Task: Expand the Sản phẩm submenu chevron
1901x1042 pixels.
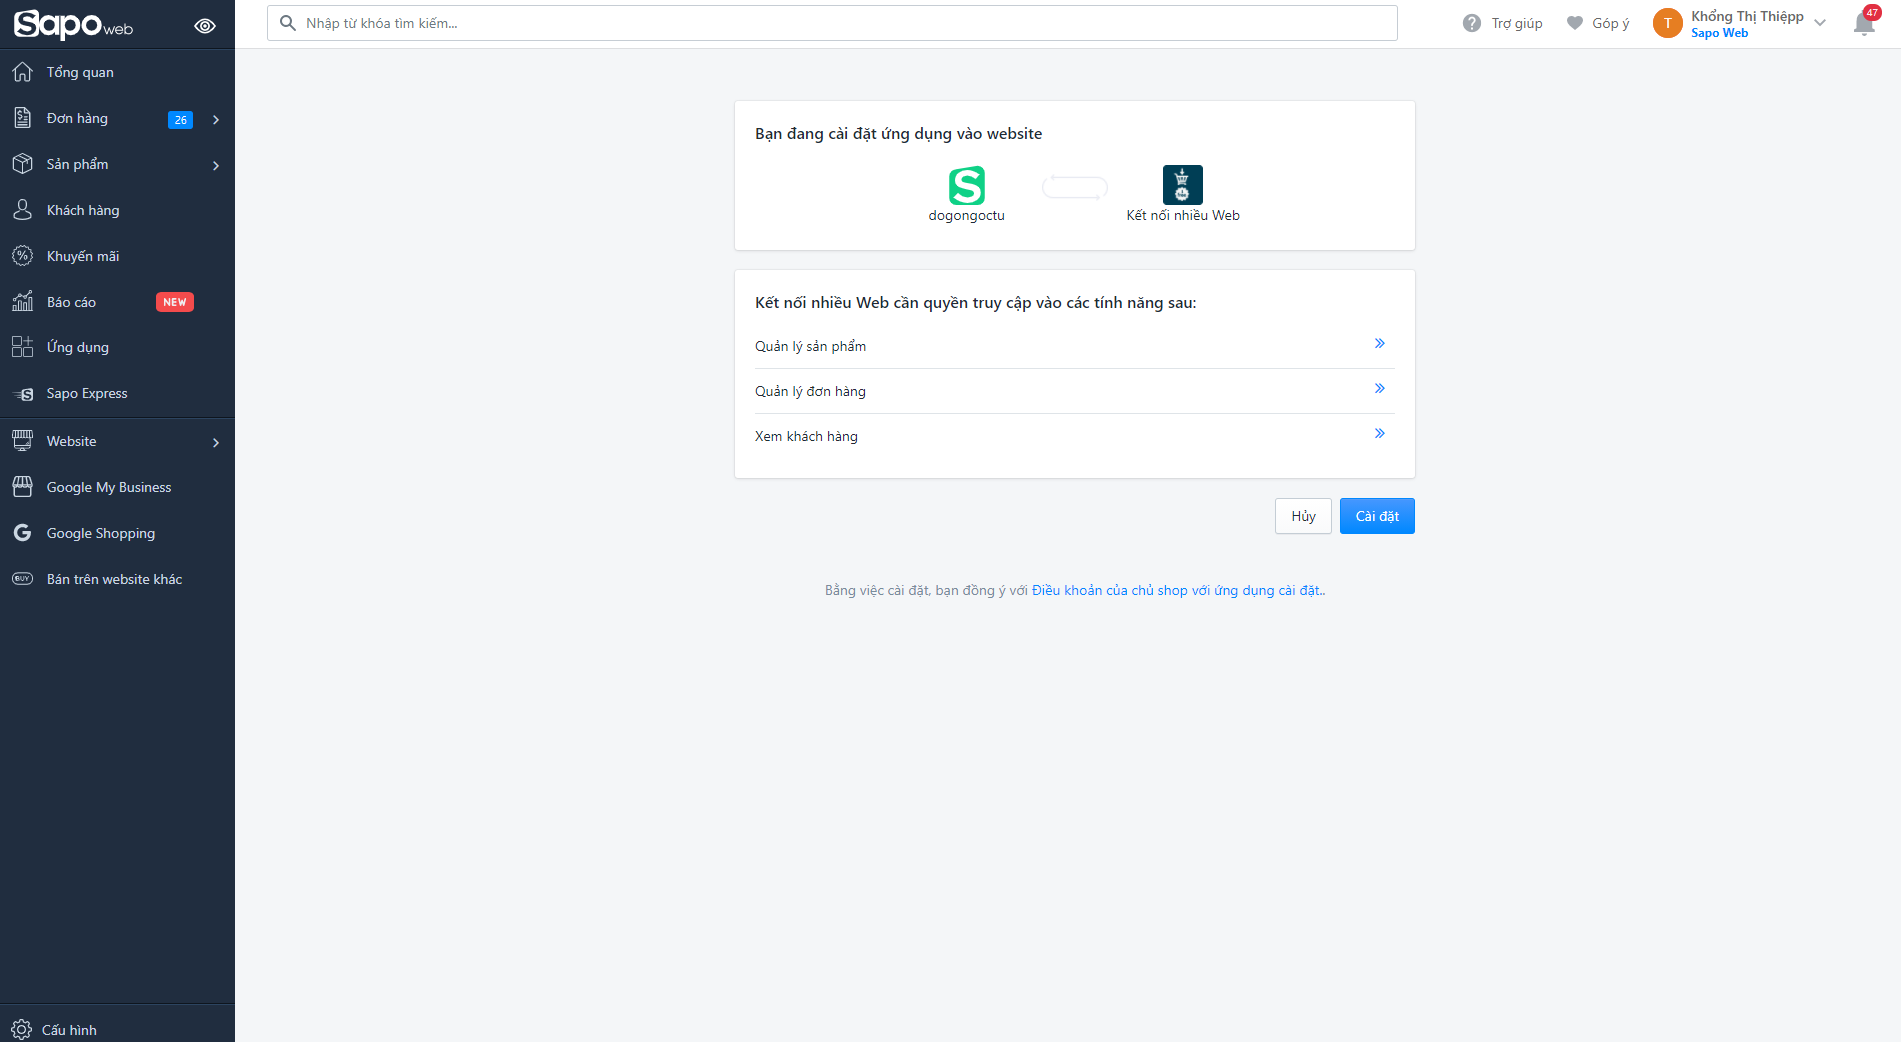Action: click(216, 166)
